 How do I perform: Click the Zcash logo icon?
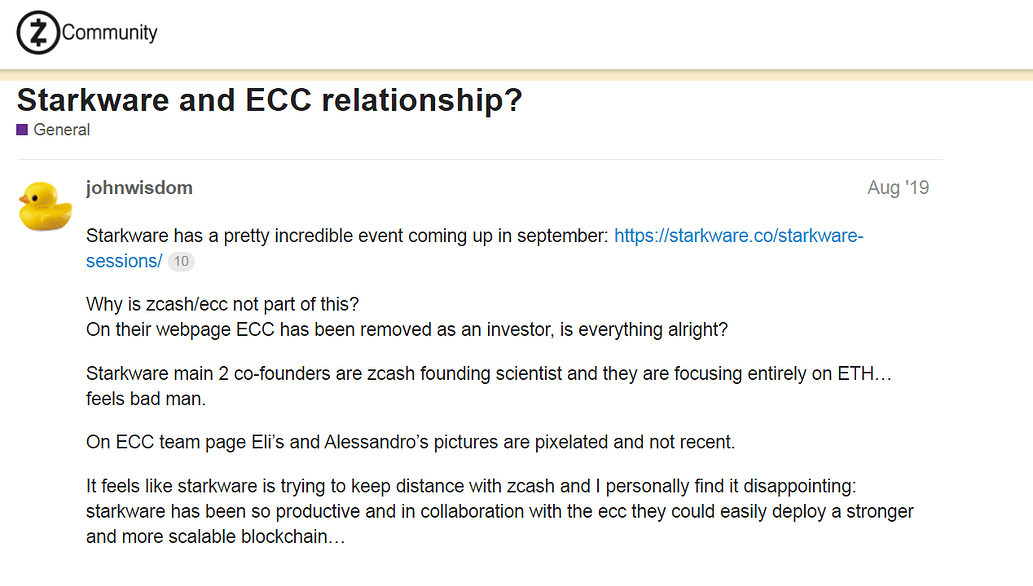[38, 33]
